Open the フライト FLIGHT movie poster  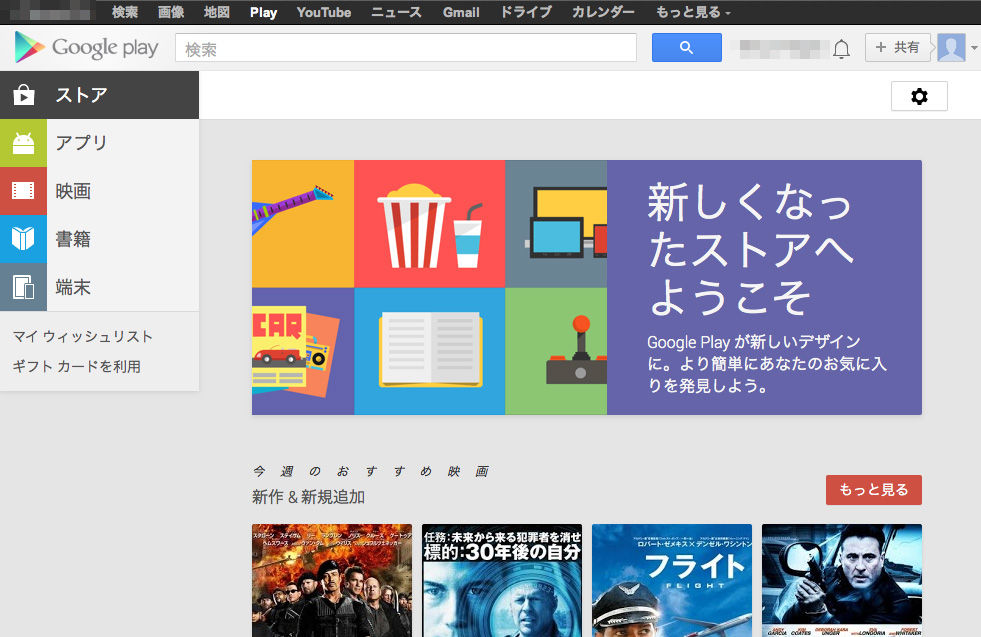coord(672,581)
